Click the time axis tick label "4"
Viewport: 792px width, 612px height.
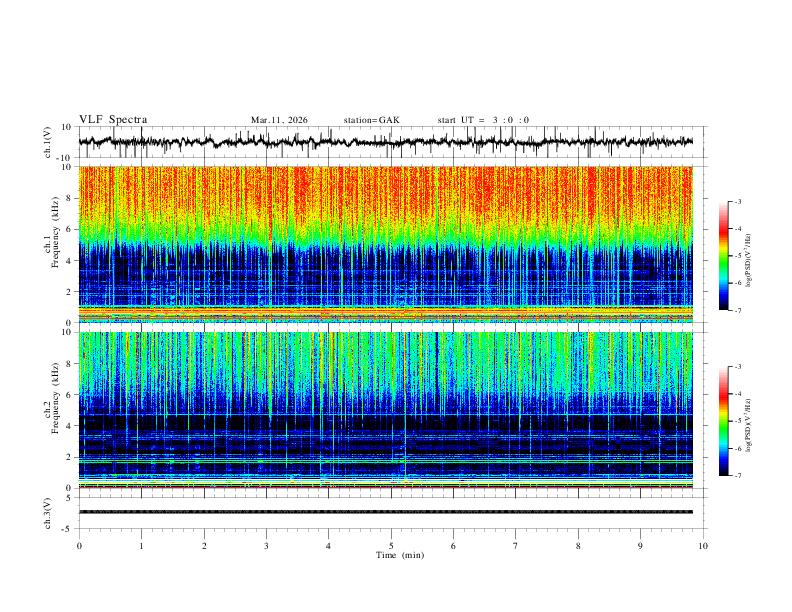328,546
